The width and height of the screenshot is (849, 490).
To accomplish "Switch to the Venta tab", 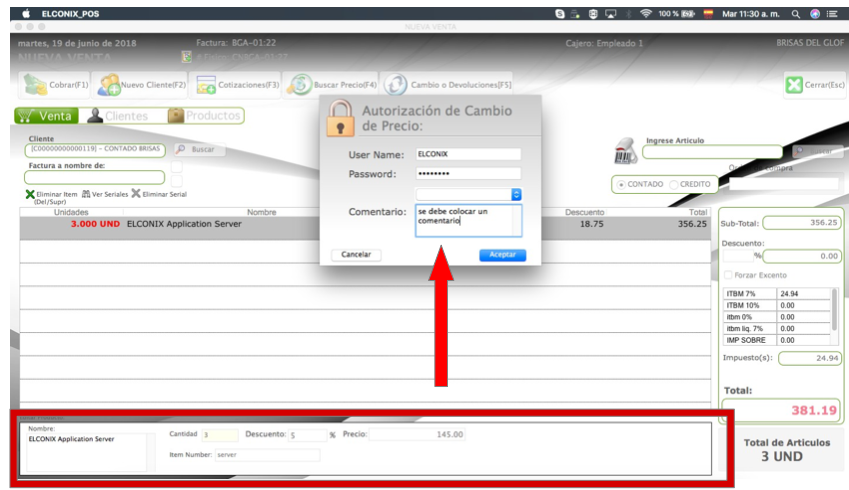I will 46,115.
